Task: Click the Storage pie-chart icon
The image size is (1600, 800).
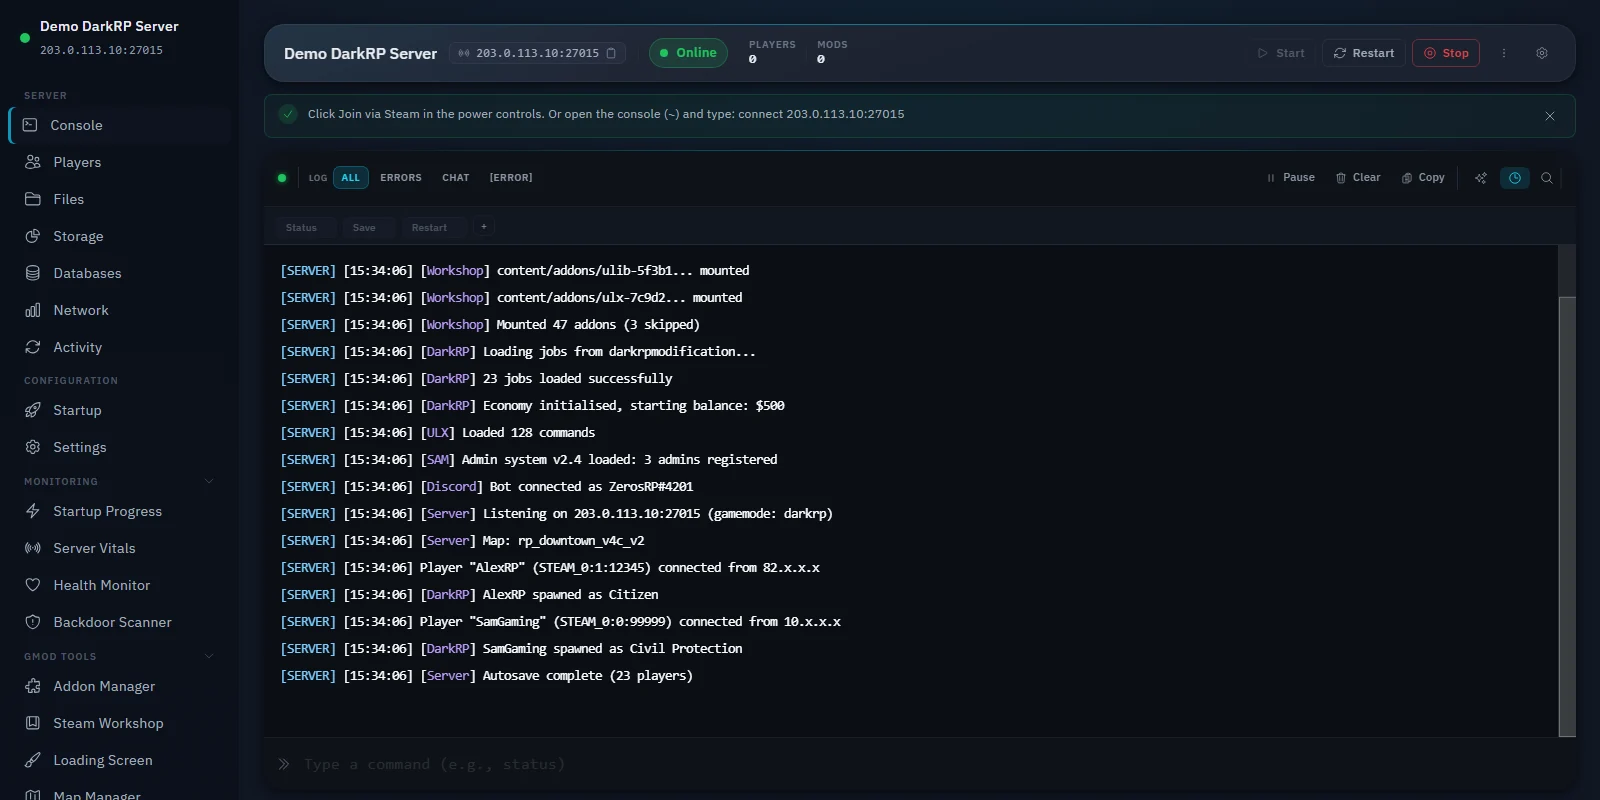Action: click(33, 236)
